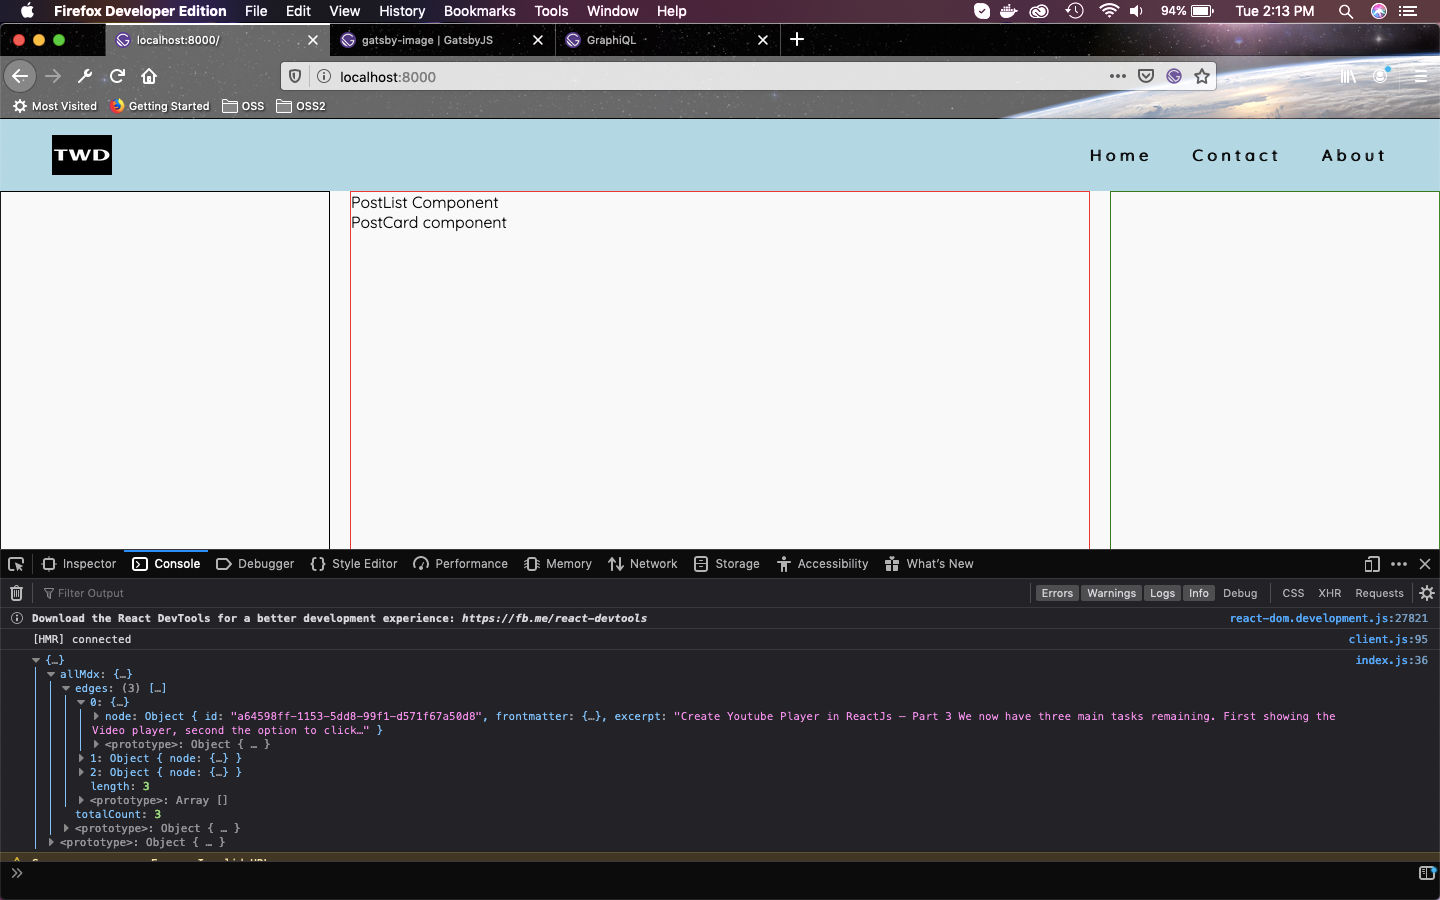Open the Tools menu in menu bar
1440x900 pixels.
(551, 11)
